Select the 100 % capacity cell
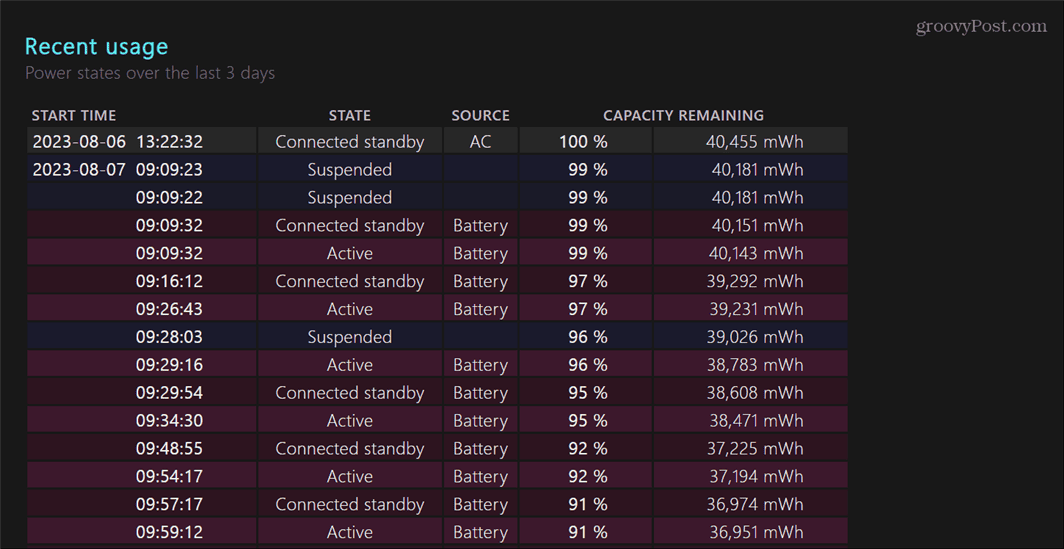Viewport: 1064px width, 549px height. click(x=586, y=141)
